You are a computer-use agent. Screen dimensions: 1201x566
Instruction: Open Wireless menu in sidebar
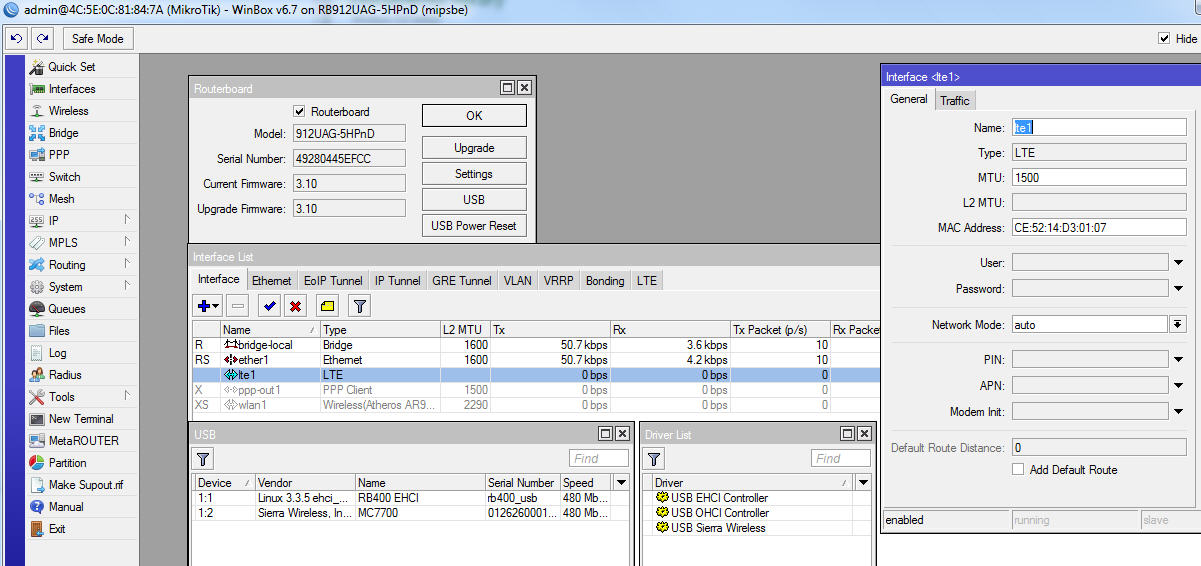[x=68, y=111]
